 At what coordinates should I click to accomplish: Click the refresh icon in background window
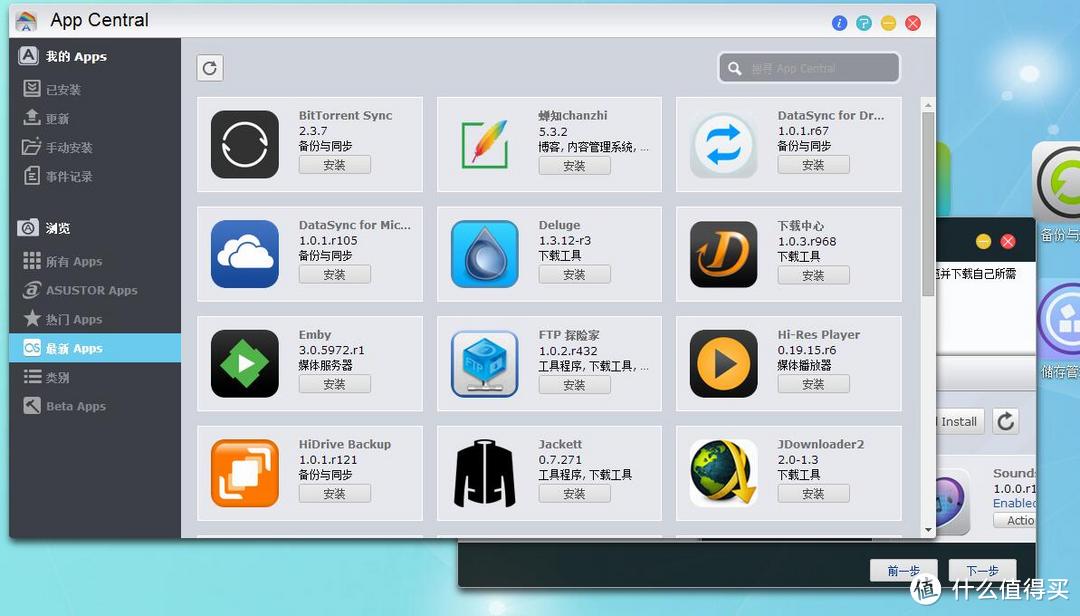click(x=1006, y=421)
